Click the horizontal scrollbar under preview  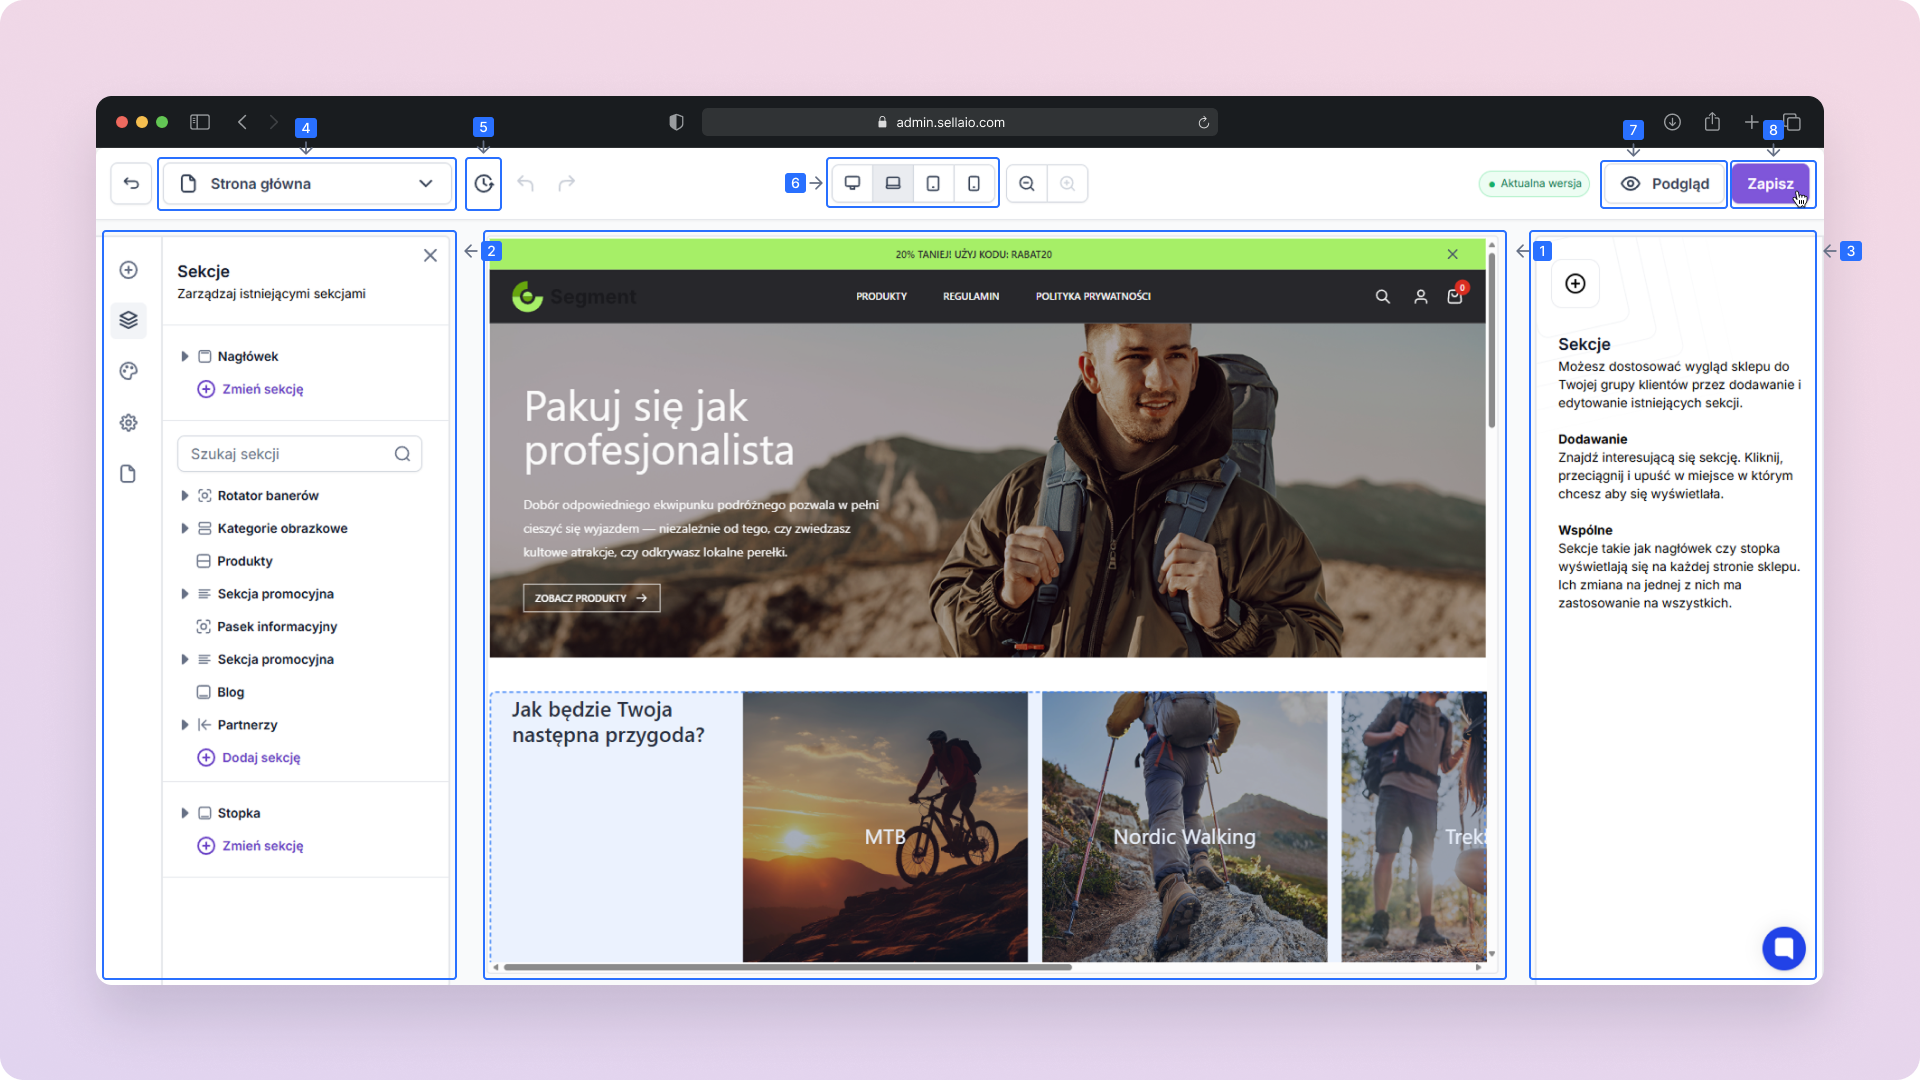click(x=788, y=967)
